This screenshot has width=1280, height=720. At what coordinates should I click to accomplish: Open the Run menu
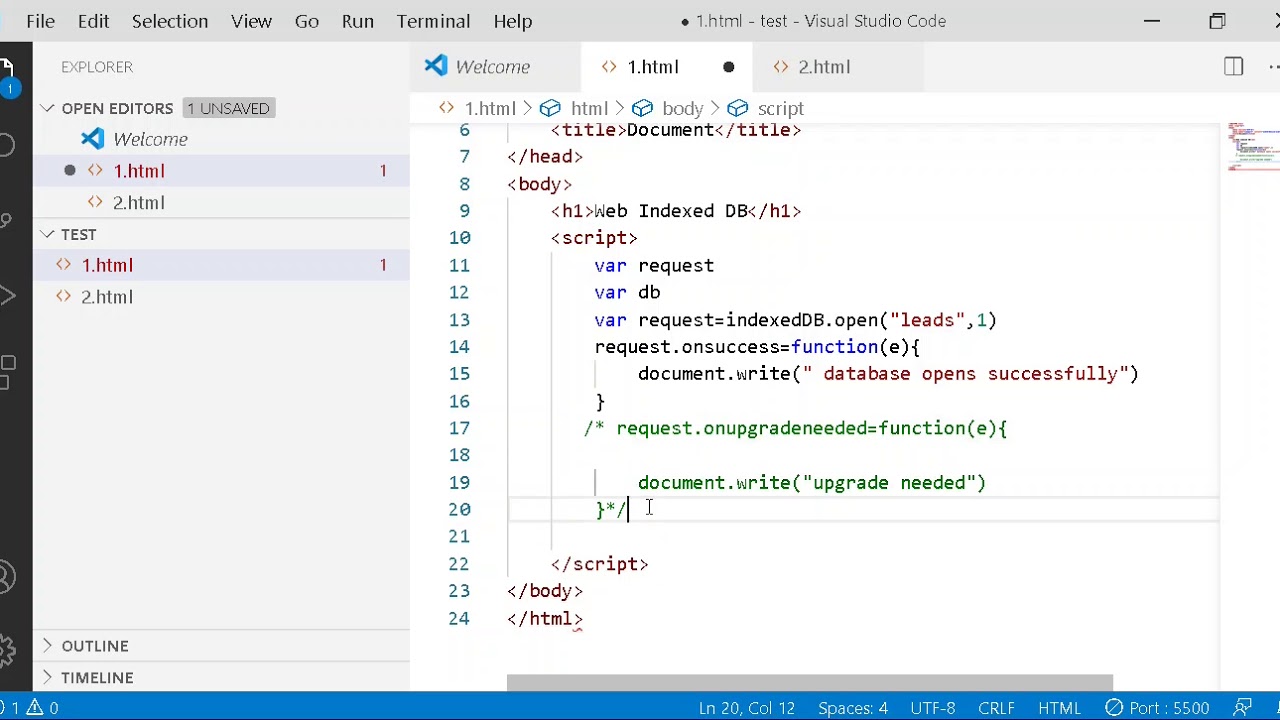point(357,21)
